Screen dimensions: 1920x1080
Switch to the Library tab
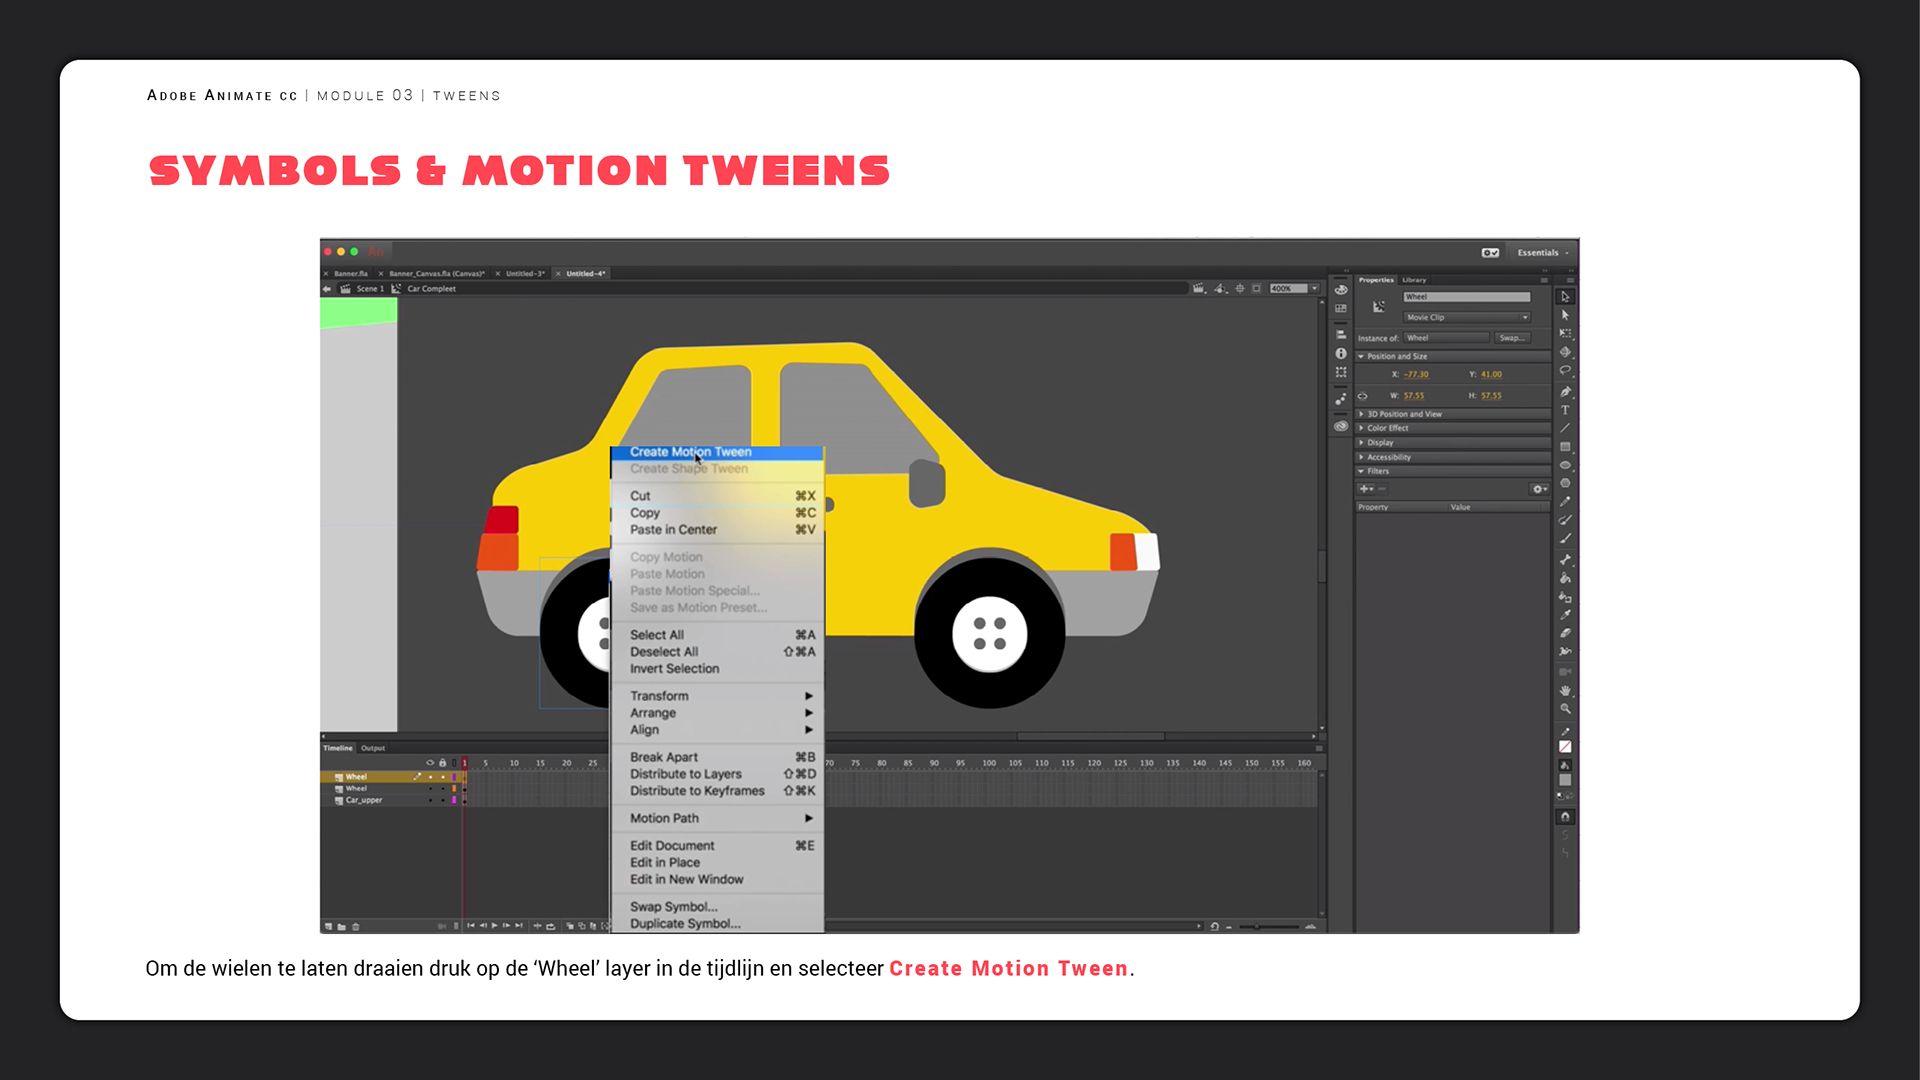(x=1414, y=280)
